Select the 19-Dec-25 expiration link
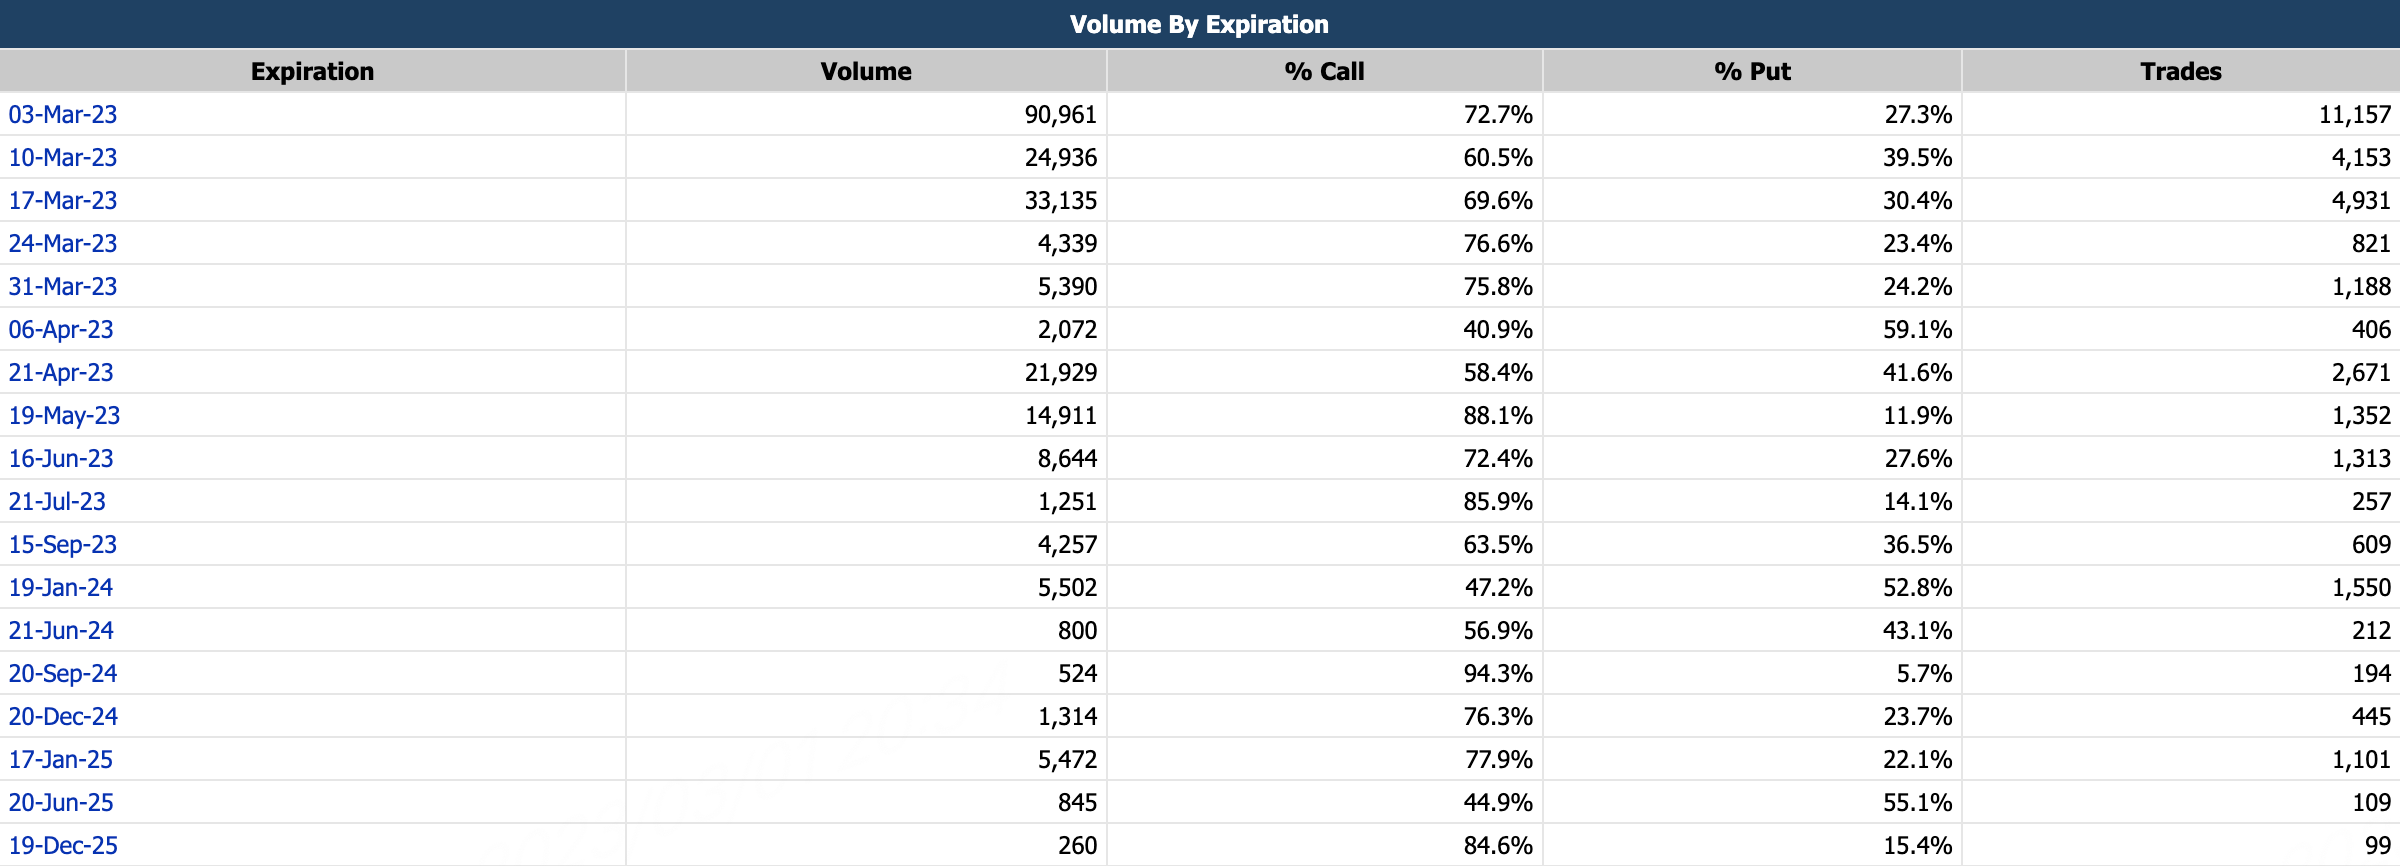The width and height of the screenshot is (2400, 866). point(63,846)
